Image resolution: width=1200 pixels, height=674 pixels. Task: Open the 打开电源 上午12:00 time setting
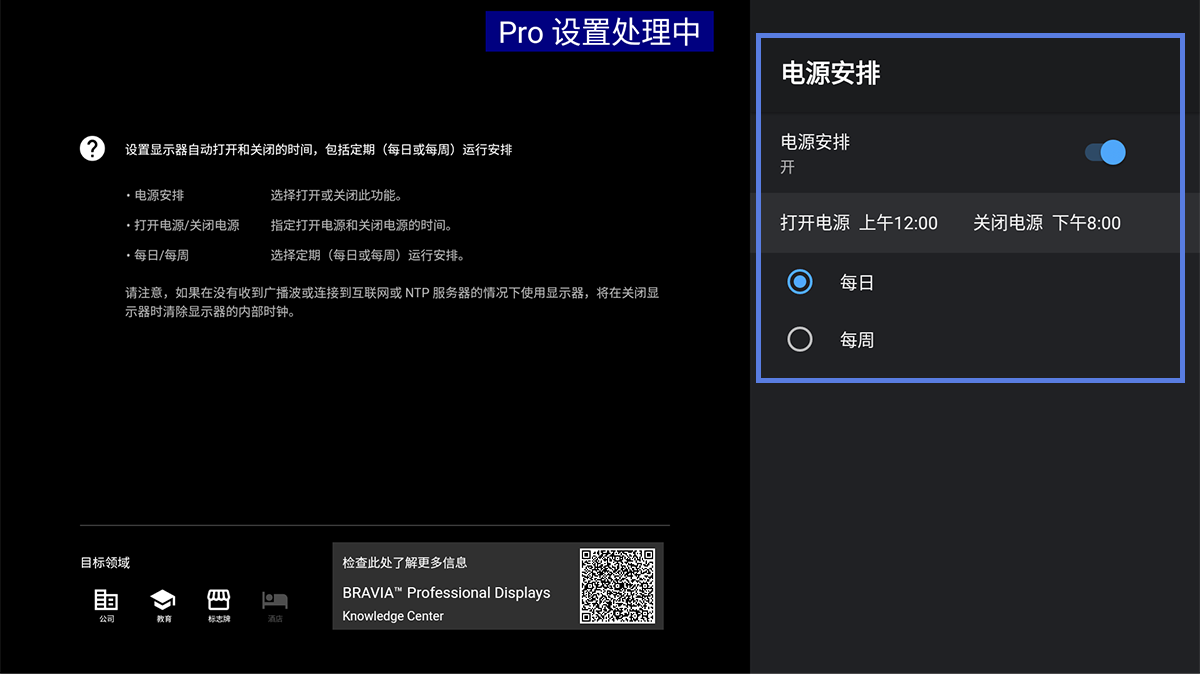(859, 223)
